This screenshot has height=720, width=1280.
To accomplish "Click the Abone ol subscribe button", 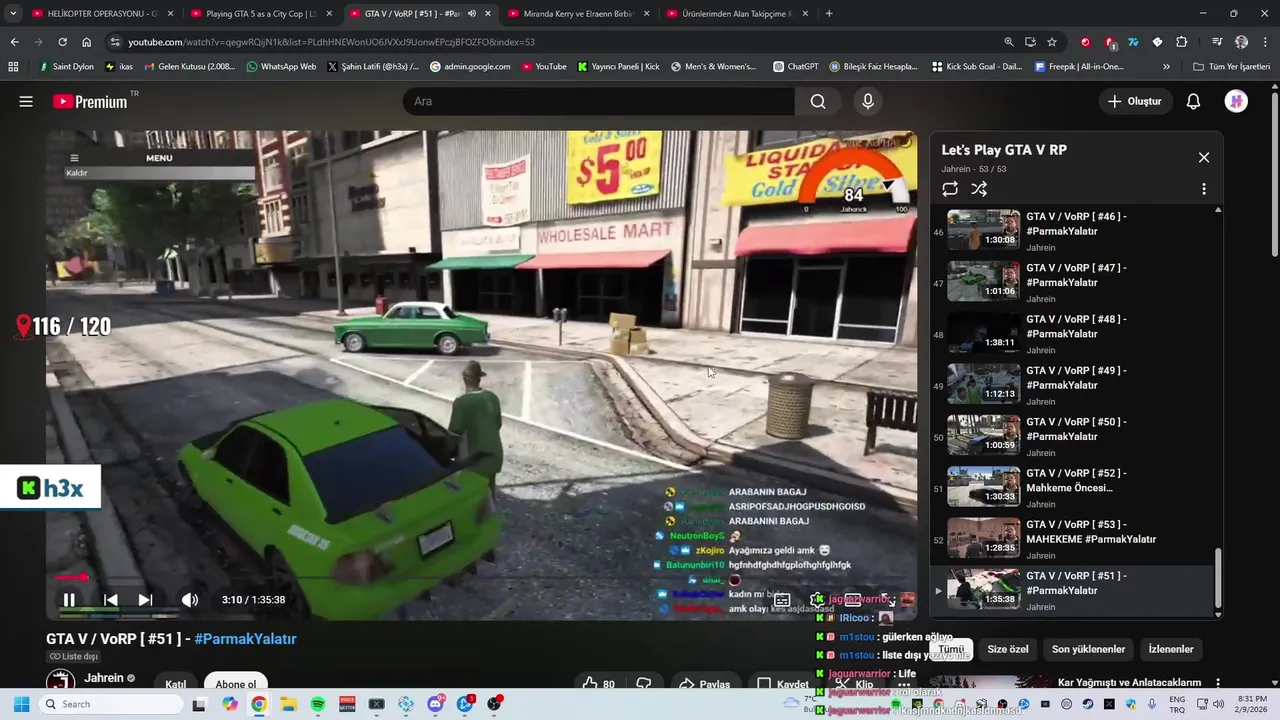I will 236,684.
